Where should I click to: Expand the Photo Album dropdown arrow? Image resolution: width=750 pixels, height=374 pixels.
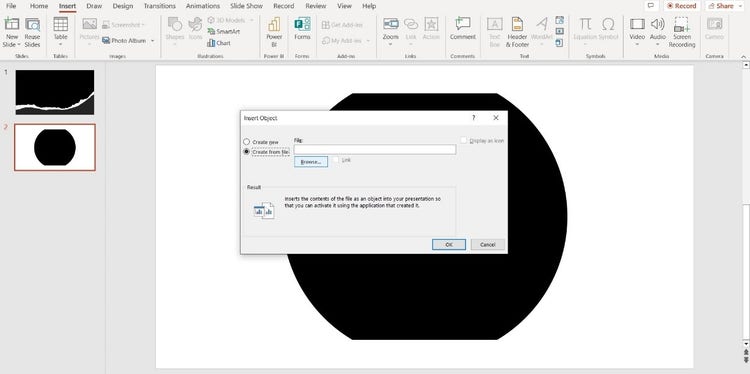(153, 41)
